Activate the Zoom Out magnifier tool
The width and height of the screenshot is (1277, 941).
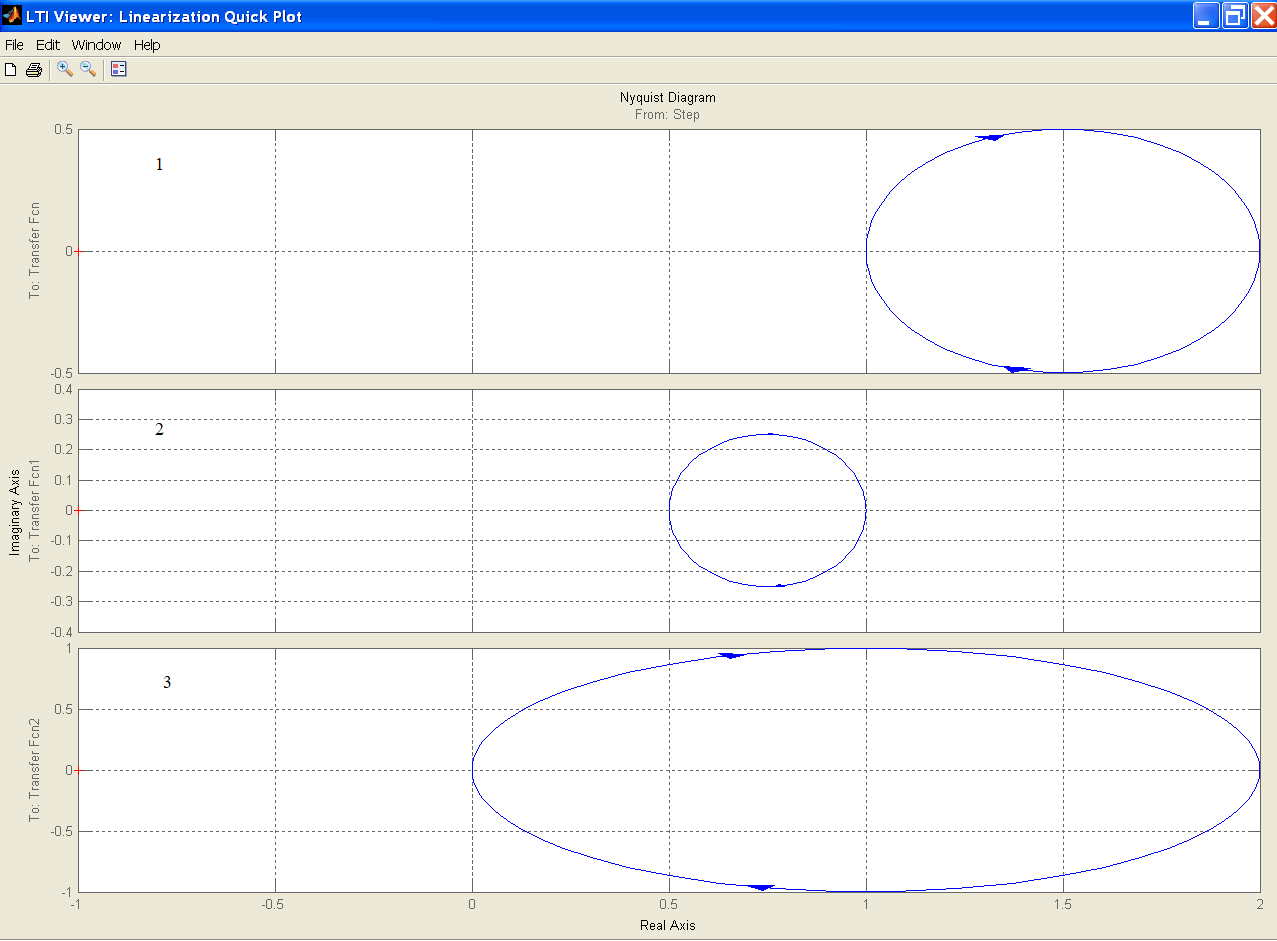[88, 69]
